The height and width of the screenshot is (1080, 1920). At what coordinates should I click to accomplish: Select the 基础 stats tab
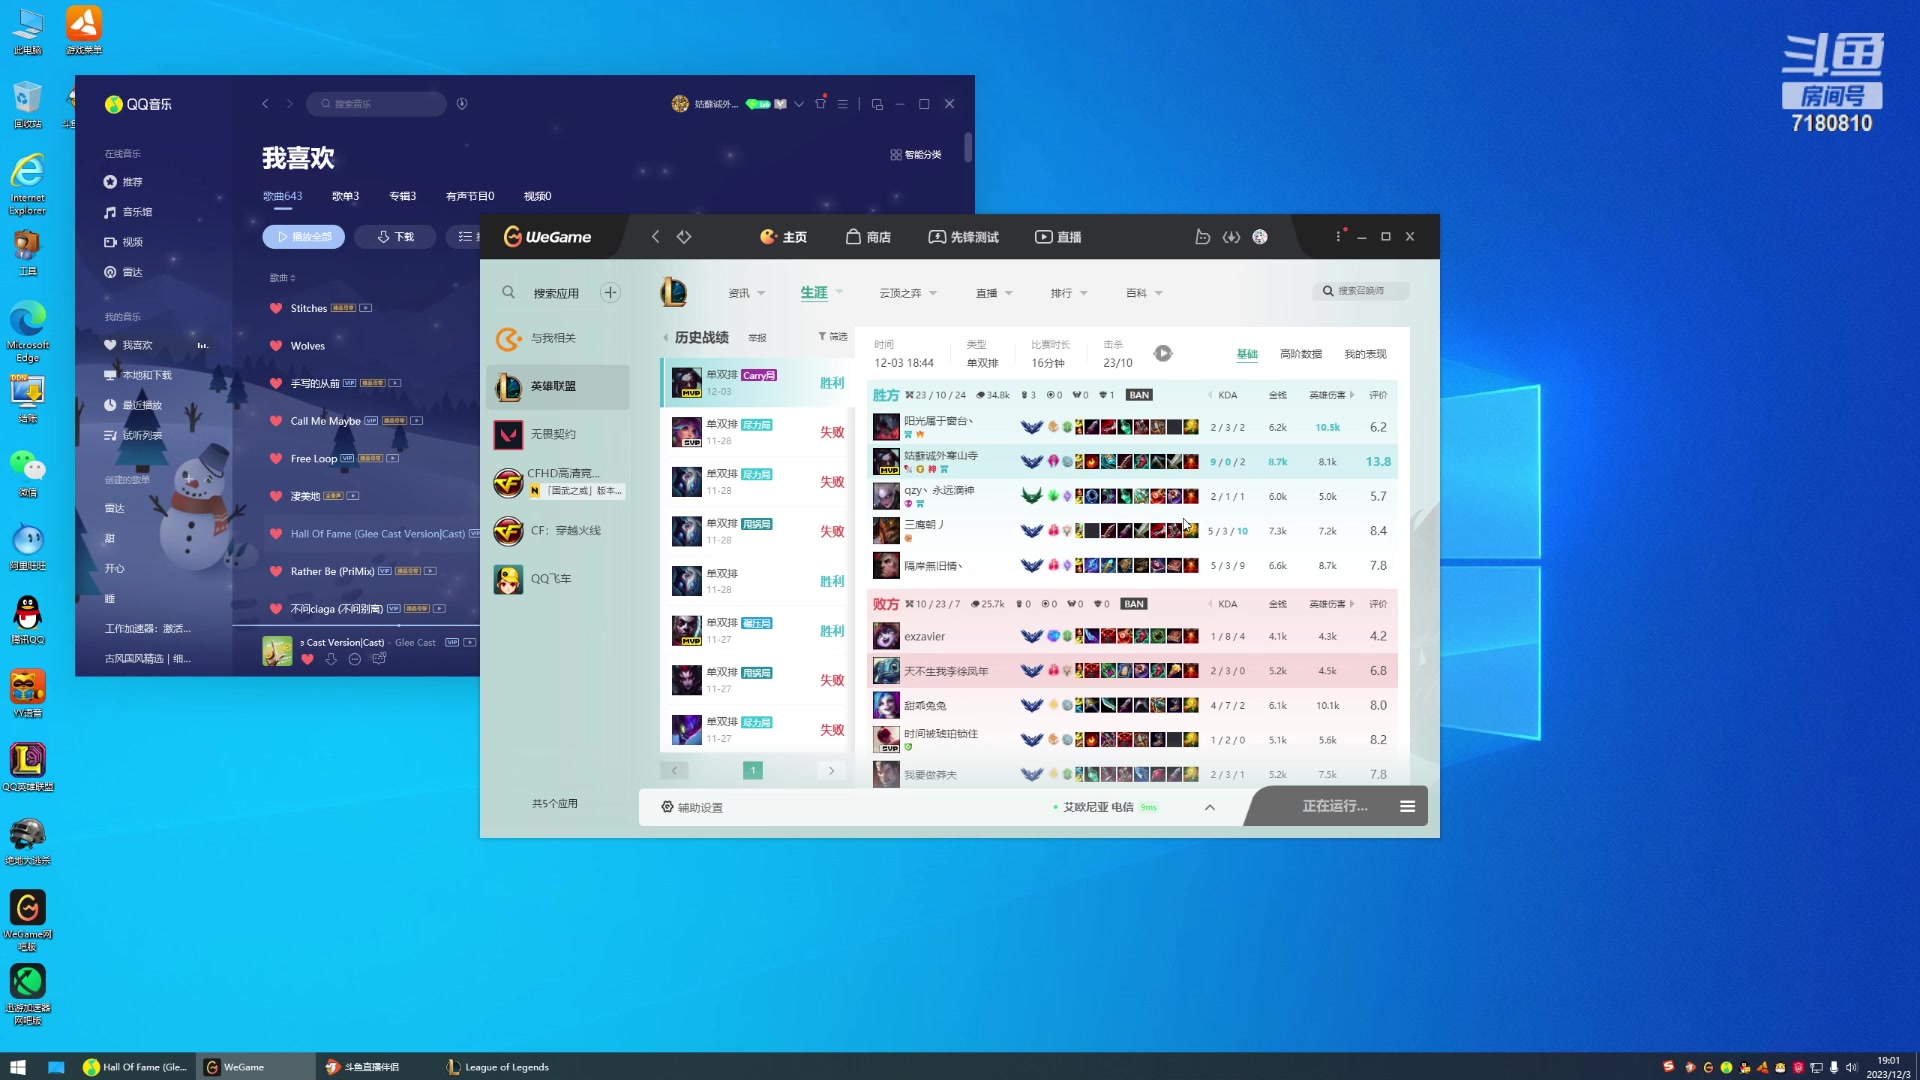point(1247,354)
